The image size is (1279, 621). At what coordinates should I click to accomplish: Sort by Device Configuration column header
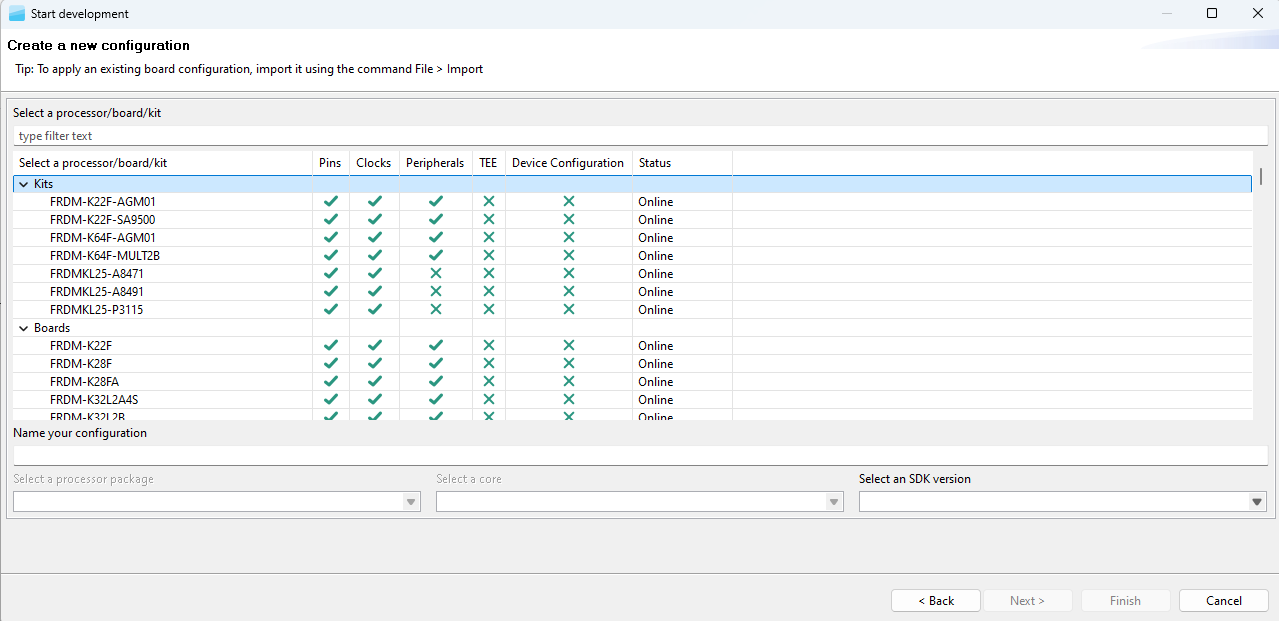coord(568,163)
